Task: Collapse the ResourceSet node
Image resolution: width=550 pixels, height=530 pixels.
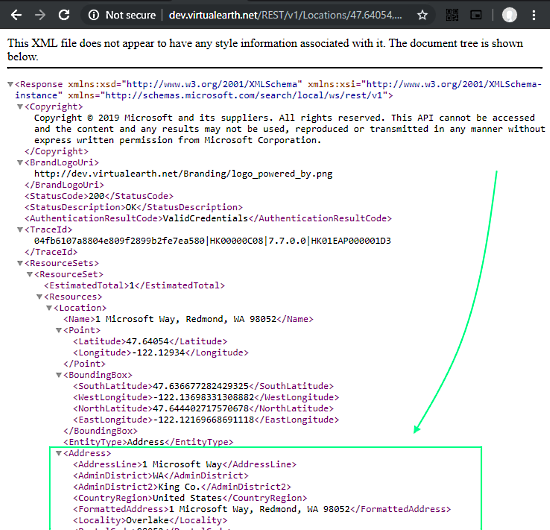Action: click(30, 274)
